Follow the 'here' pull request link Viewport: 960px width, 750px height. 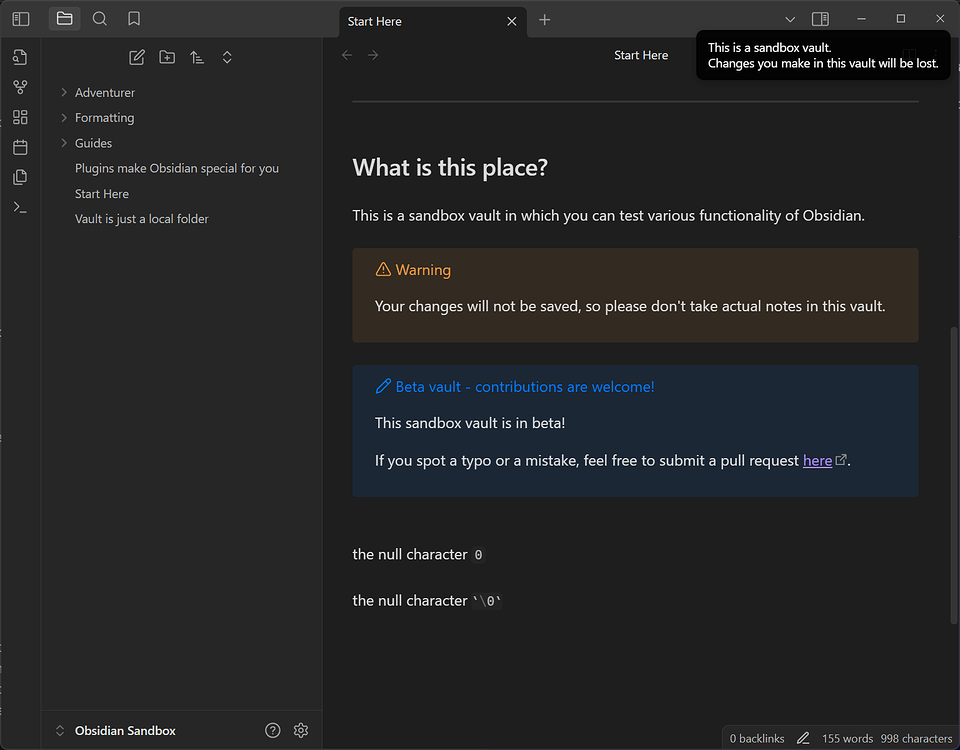[817, 460]
